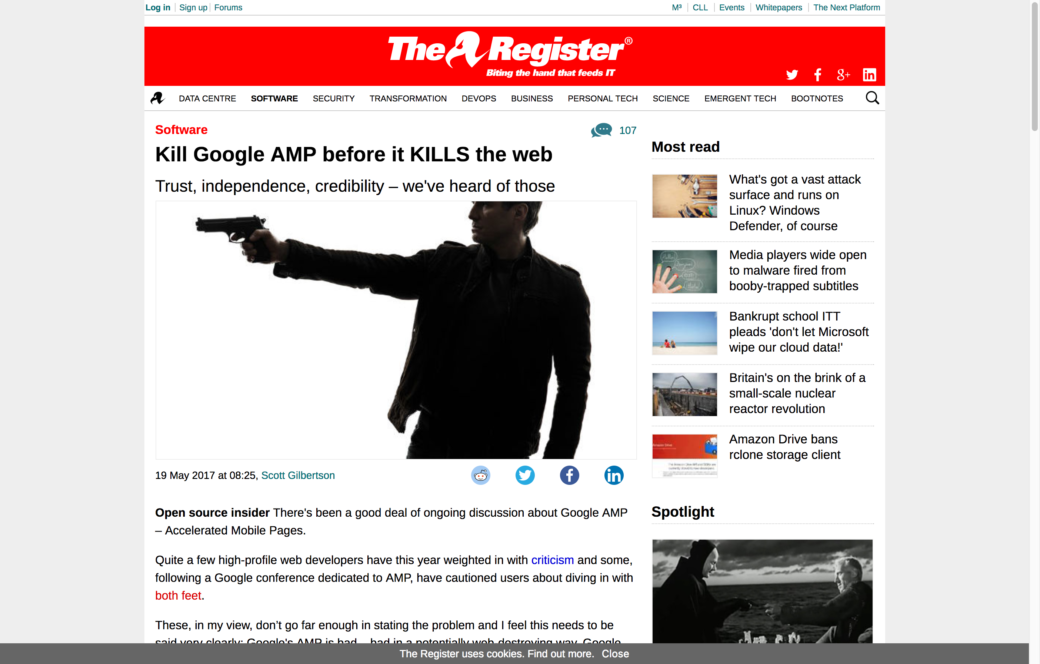Click the vulture home icon in navigation bar
Screen dimensions: 1040x664
tap(157, 98)
